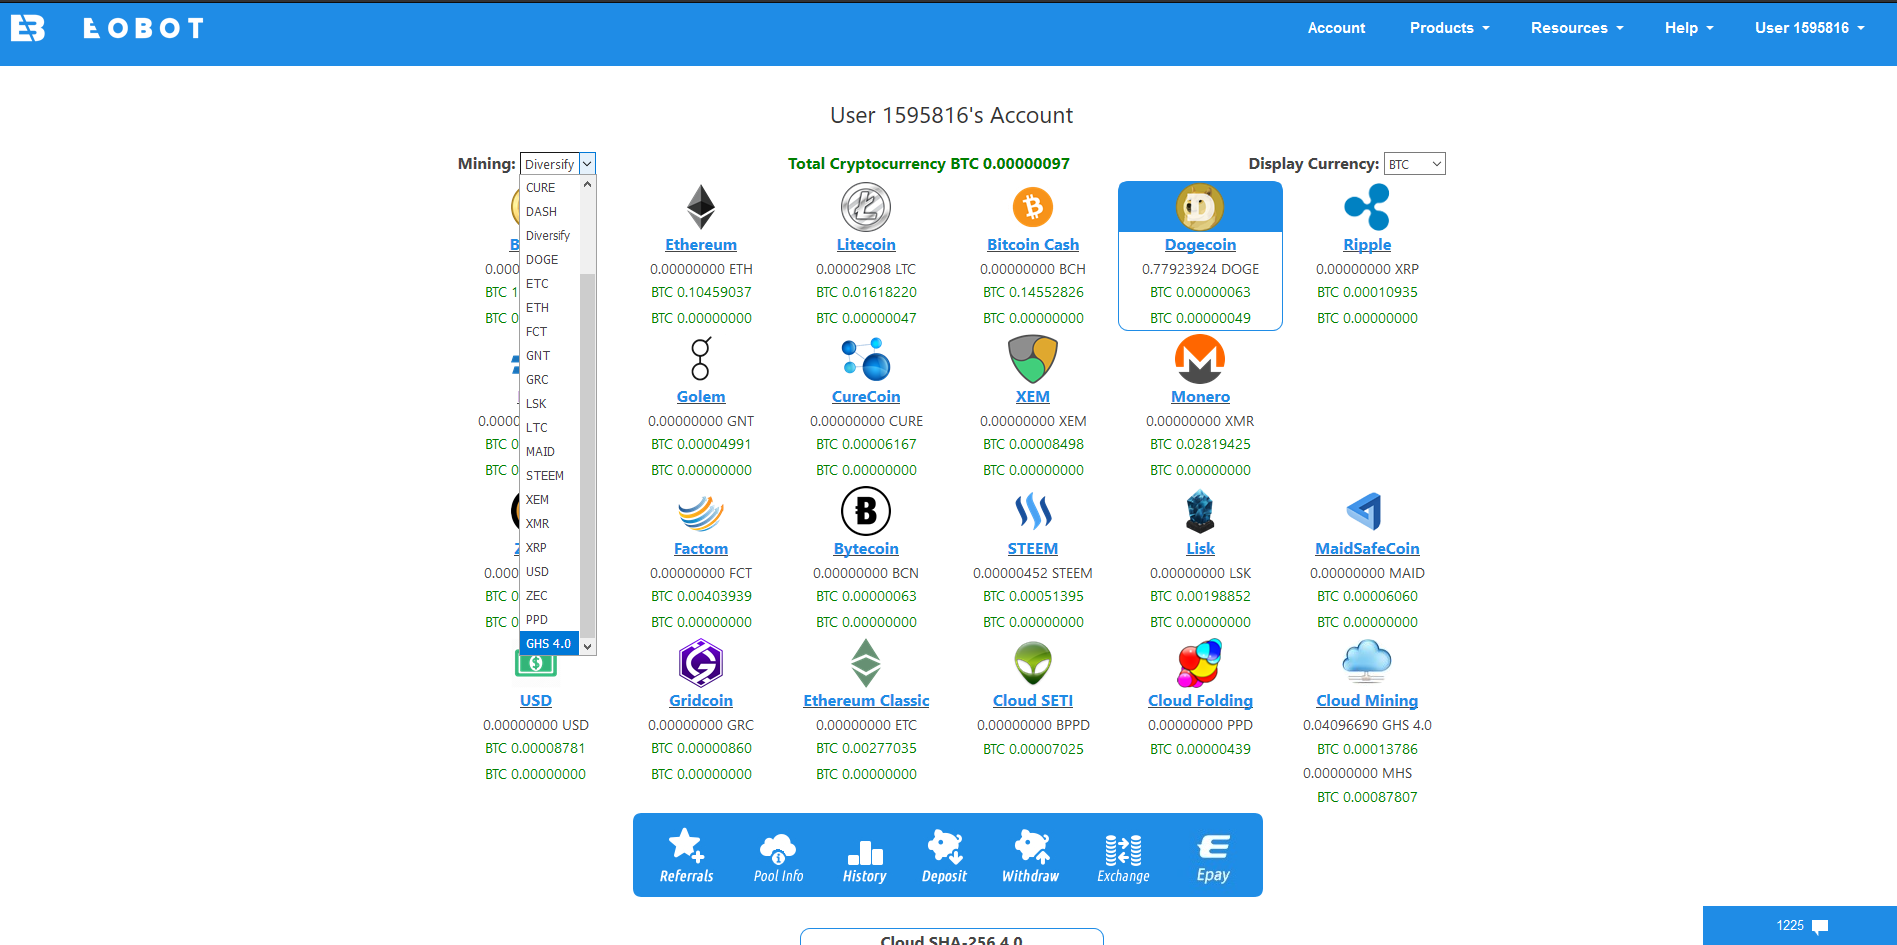The height and width of the screenshot is (945, 1897).
Task: Choose MAID from the Mining list
Action: point(549,452)
